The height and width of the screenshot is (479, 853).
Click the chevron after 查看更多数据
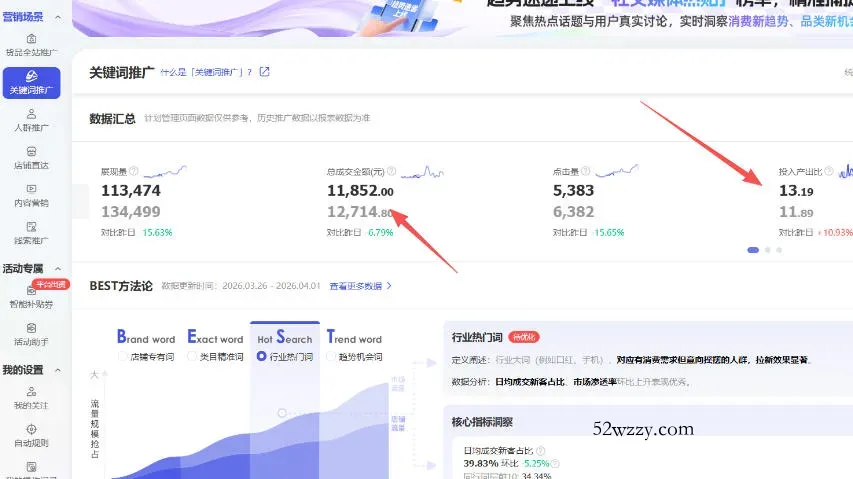tap(389, 286)
